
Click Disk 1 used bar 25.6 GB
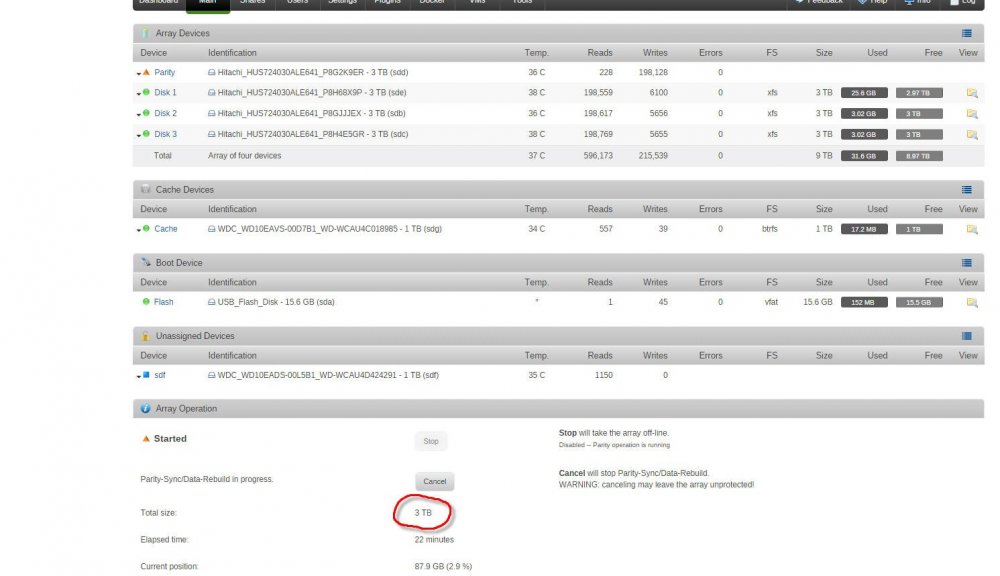point(864,93)
